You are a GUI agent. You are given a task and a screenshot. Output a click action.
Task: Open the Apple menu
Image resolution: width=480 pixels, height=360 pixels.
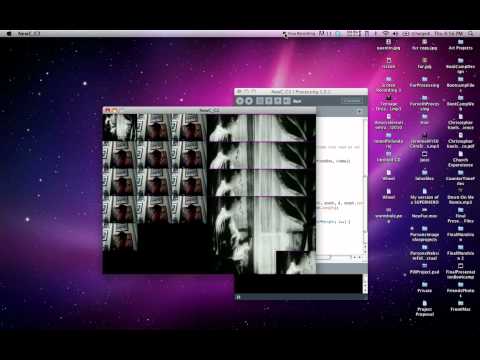tap(9, 34)
